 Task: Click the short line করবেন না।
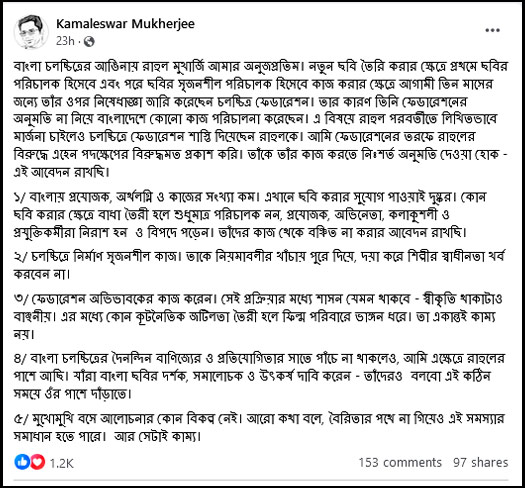42,274
